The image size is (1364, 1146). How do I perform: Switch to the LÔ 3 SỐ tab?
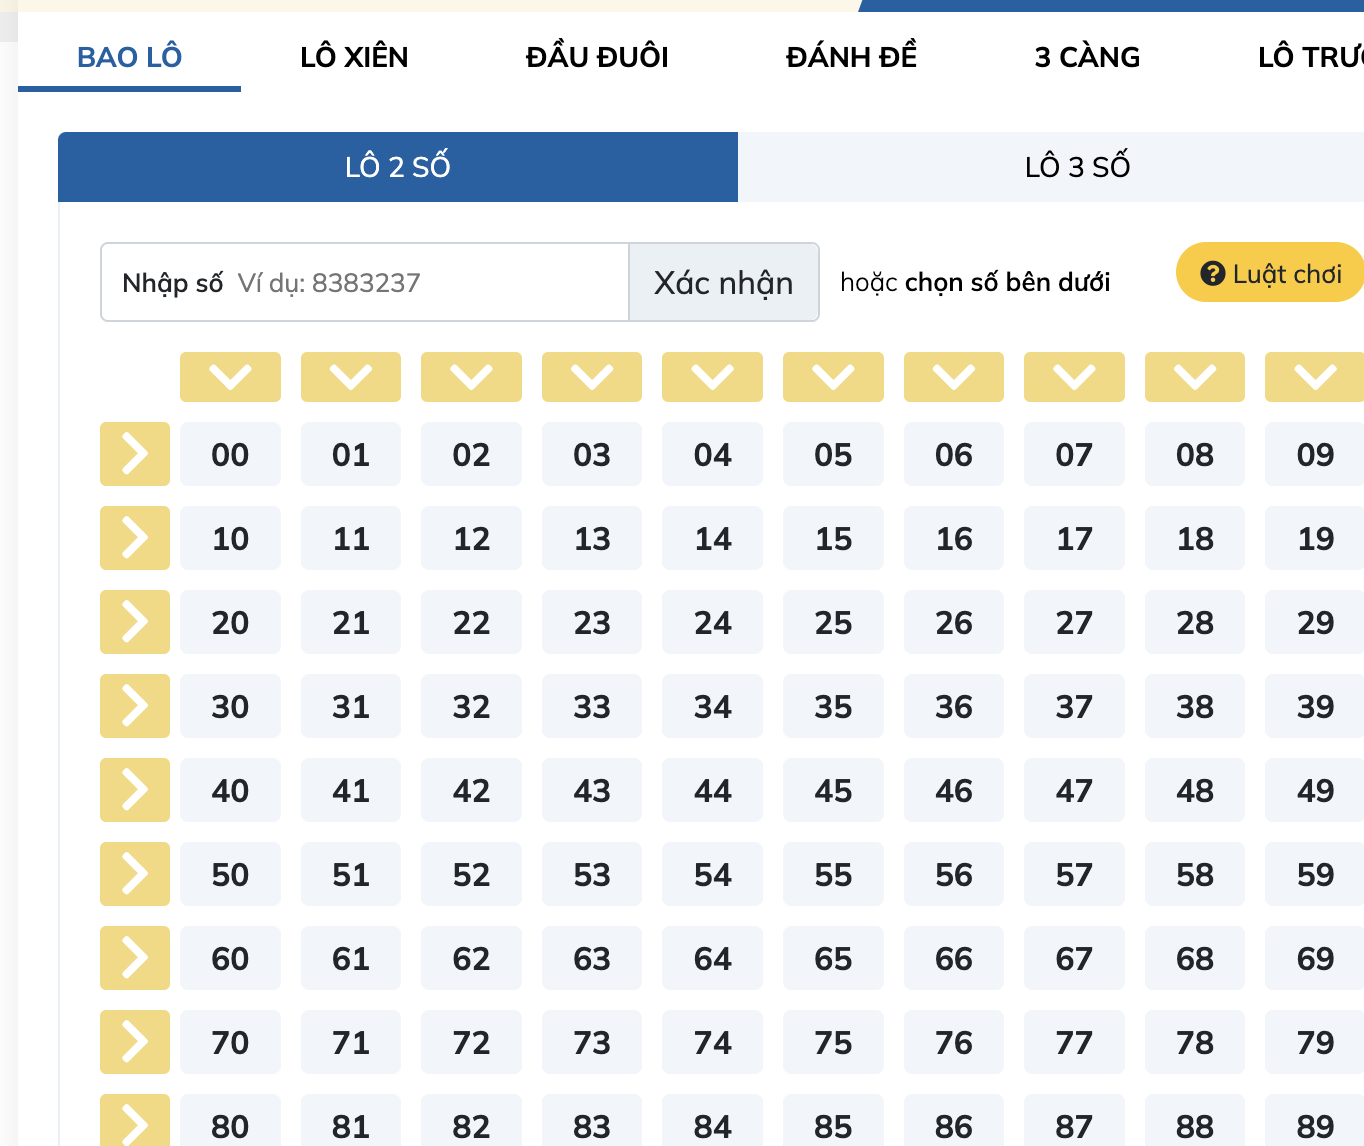point(1076,166)
